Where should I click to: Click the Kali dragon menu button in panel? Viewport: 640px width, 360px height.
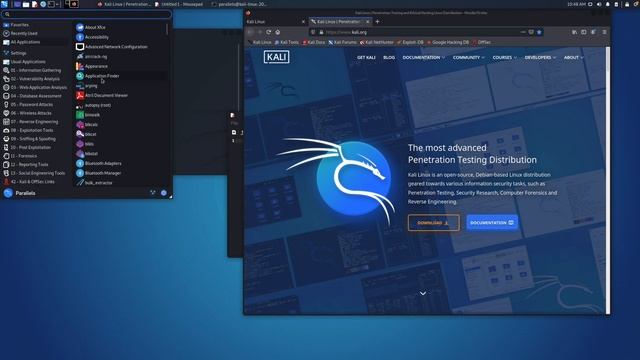(4, 4)
